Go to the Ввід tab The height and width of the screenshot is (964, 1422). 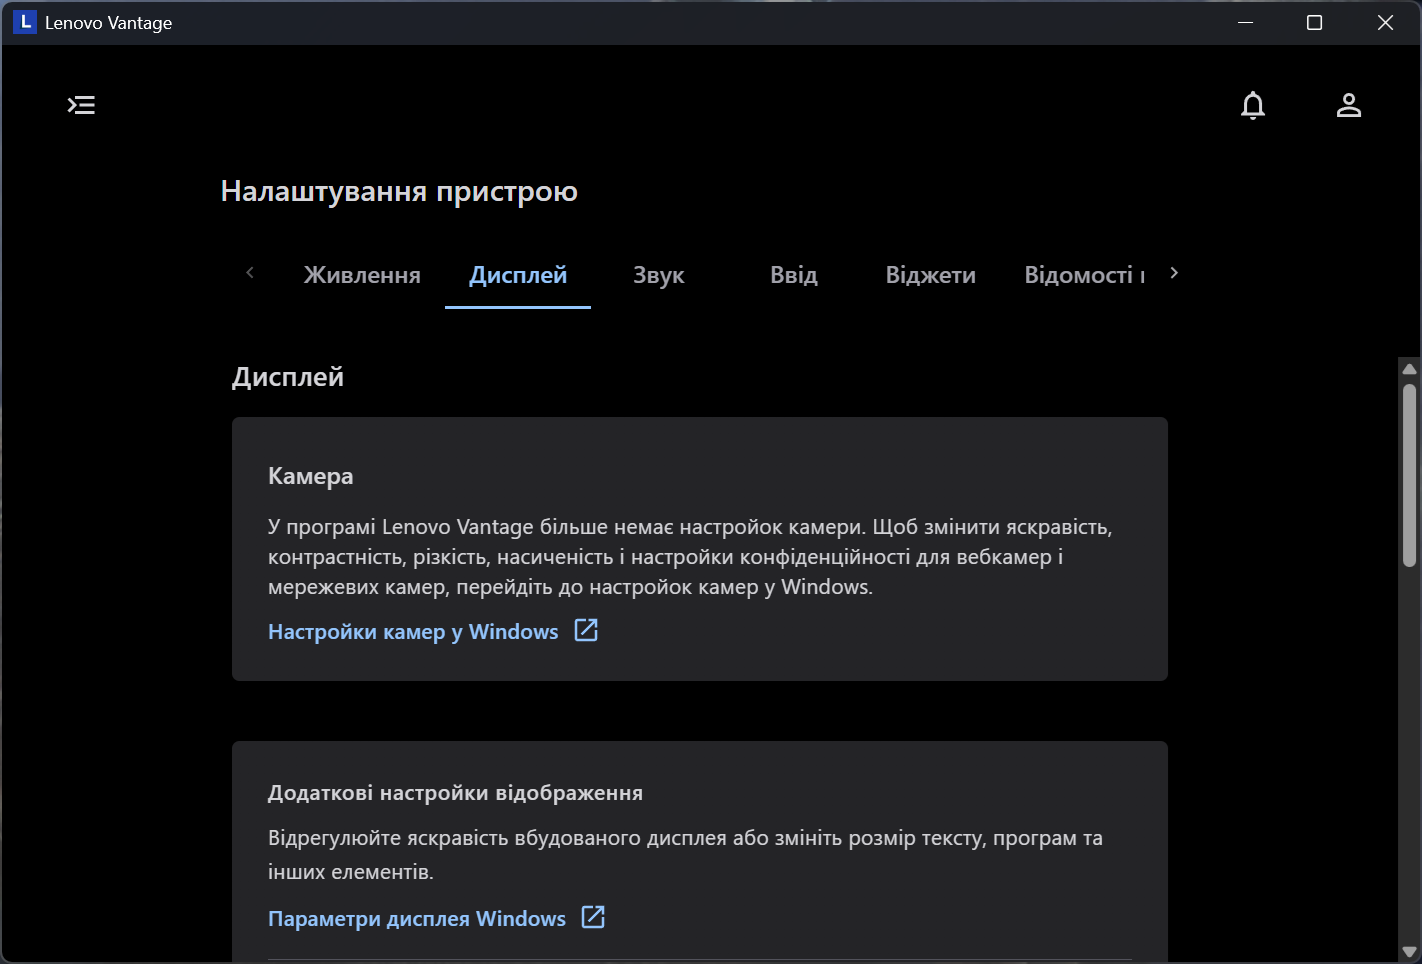(x=794, y=275)
